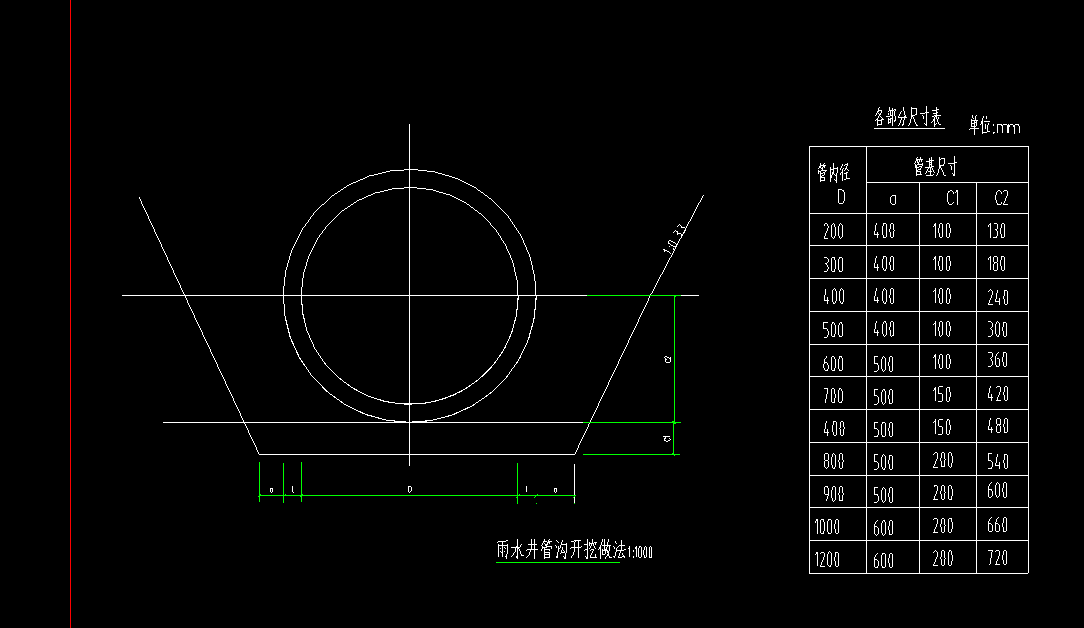Viewport: 1084px width, 628px height.
Task: Click the D dimension label under the pipe
Action: pyautogui.click(x=410, y=489)
